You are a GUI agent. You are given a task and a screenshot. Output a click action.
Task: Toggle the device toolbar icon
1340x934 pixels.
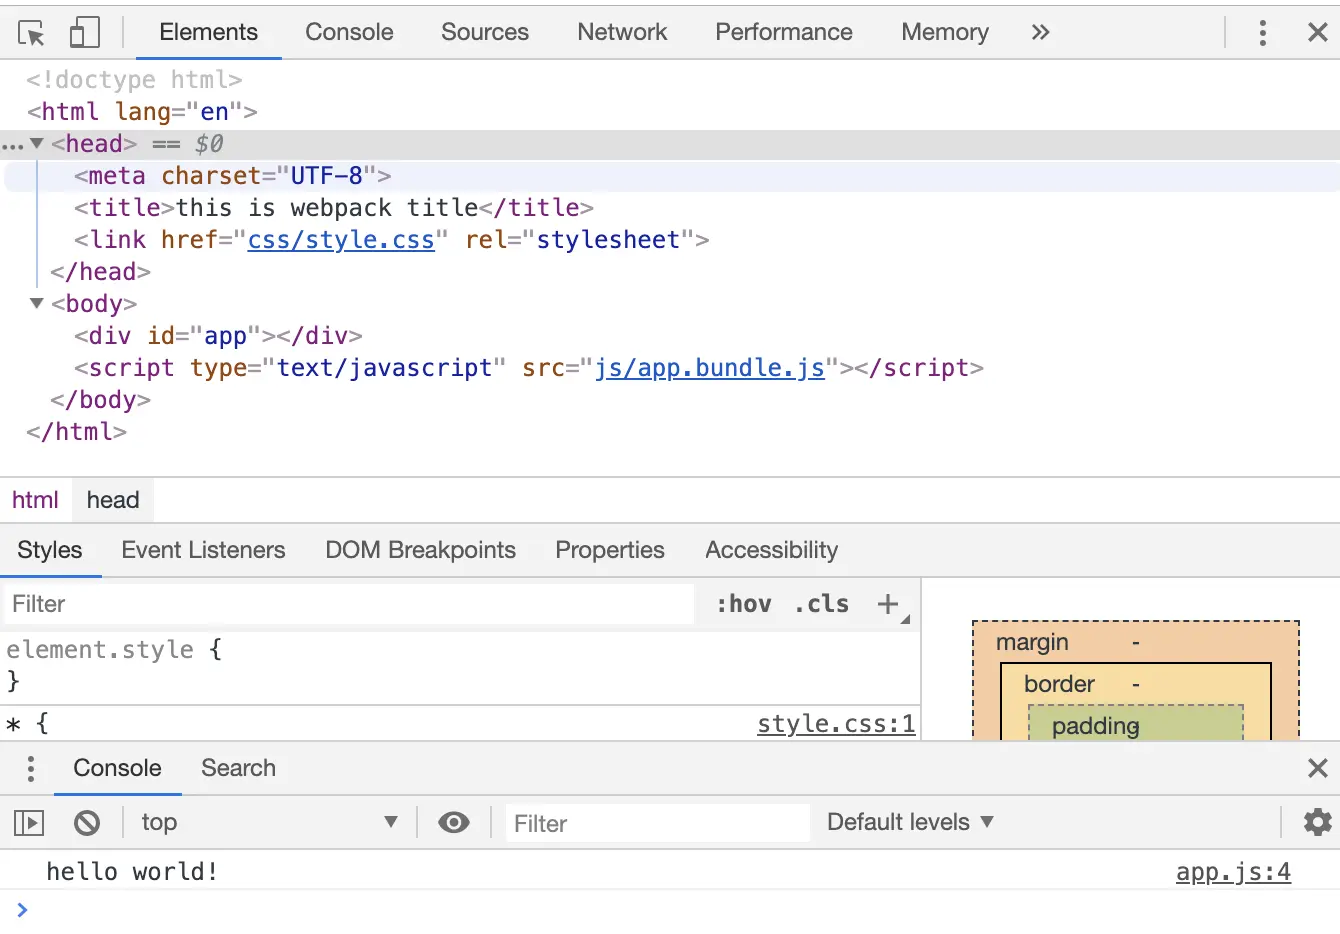[x=84, y=33]
